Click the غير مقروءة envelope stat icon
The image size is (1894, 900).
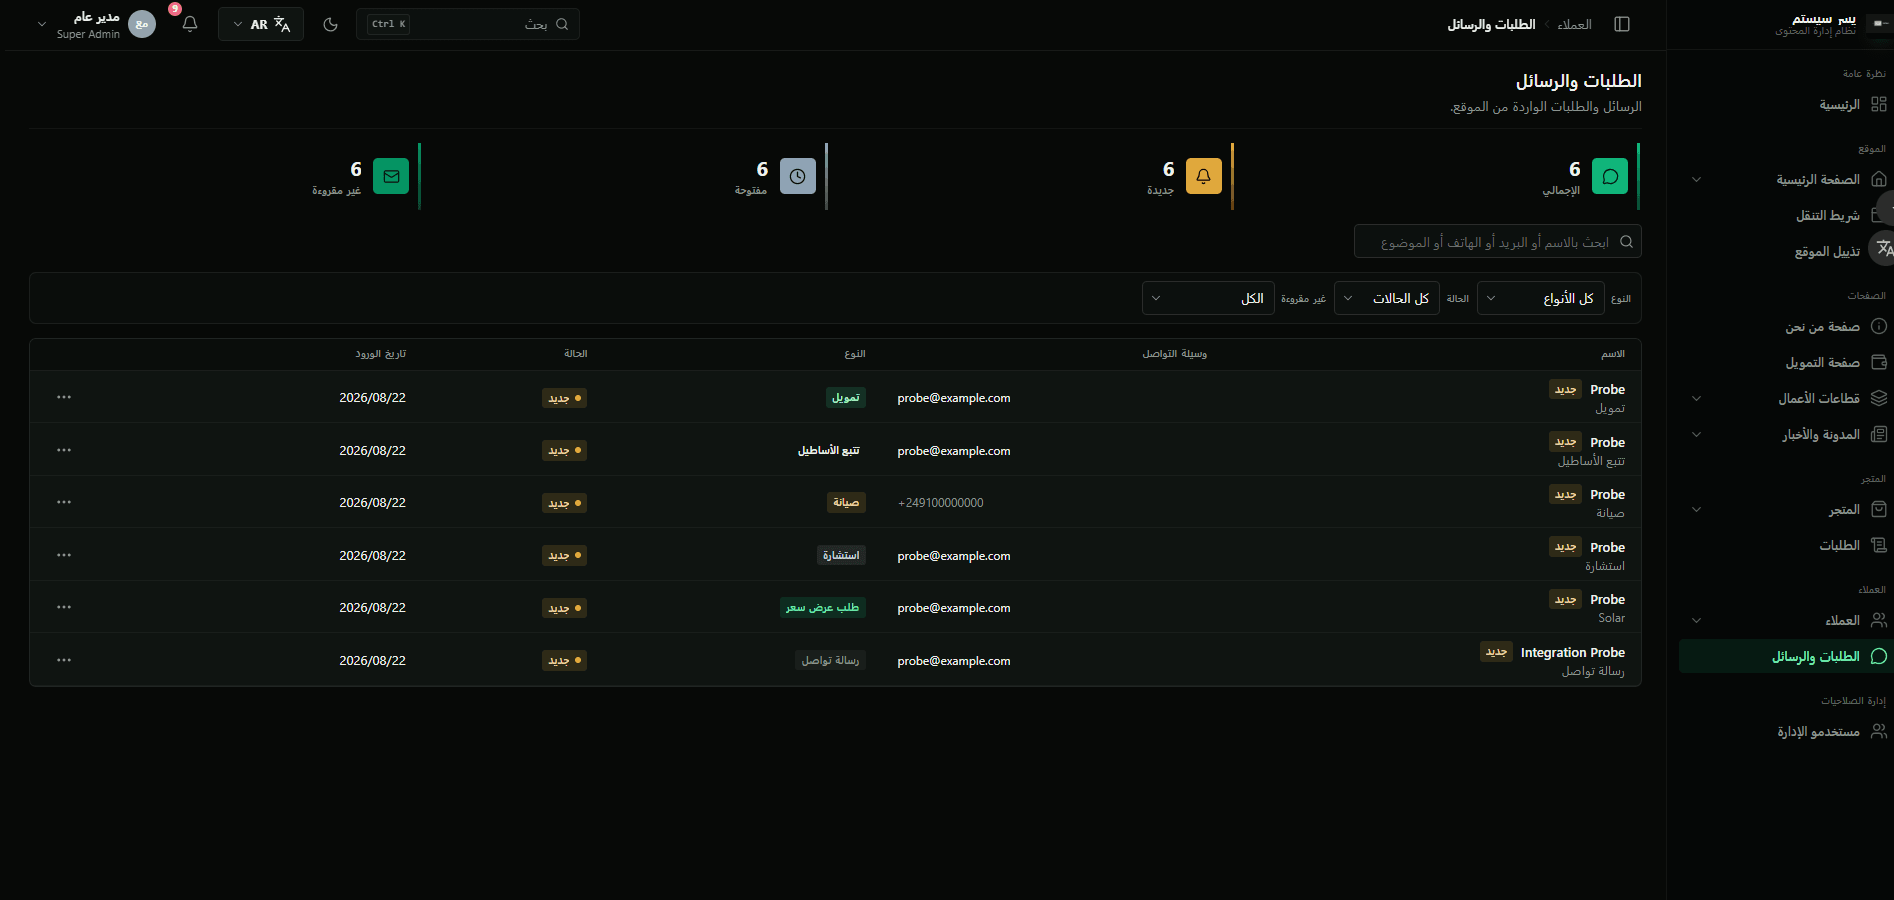click(x=391, y=176)
